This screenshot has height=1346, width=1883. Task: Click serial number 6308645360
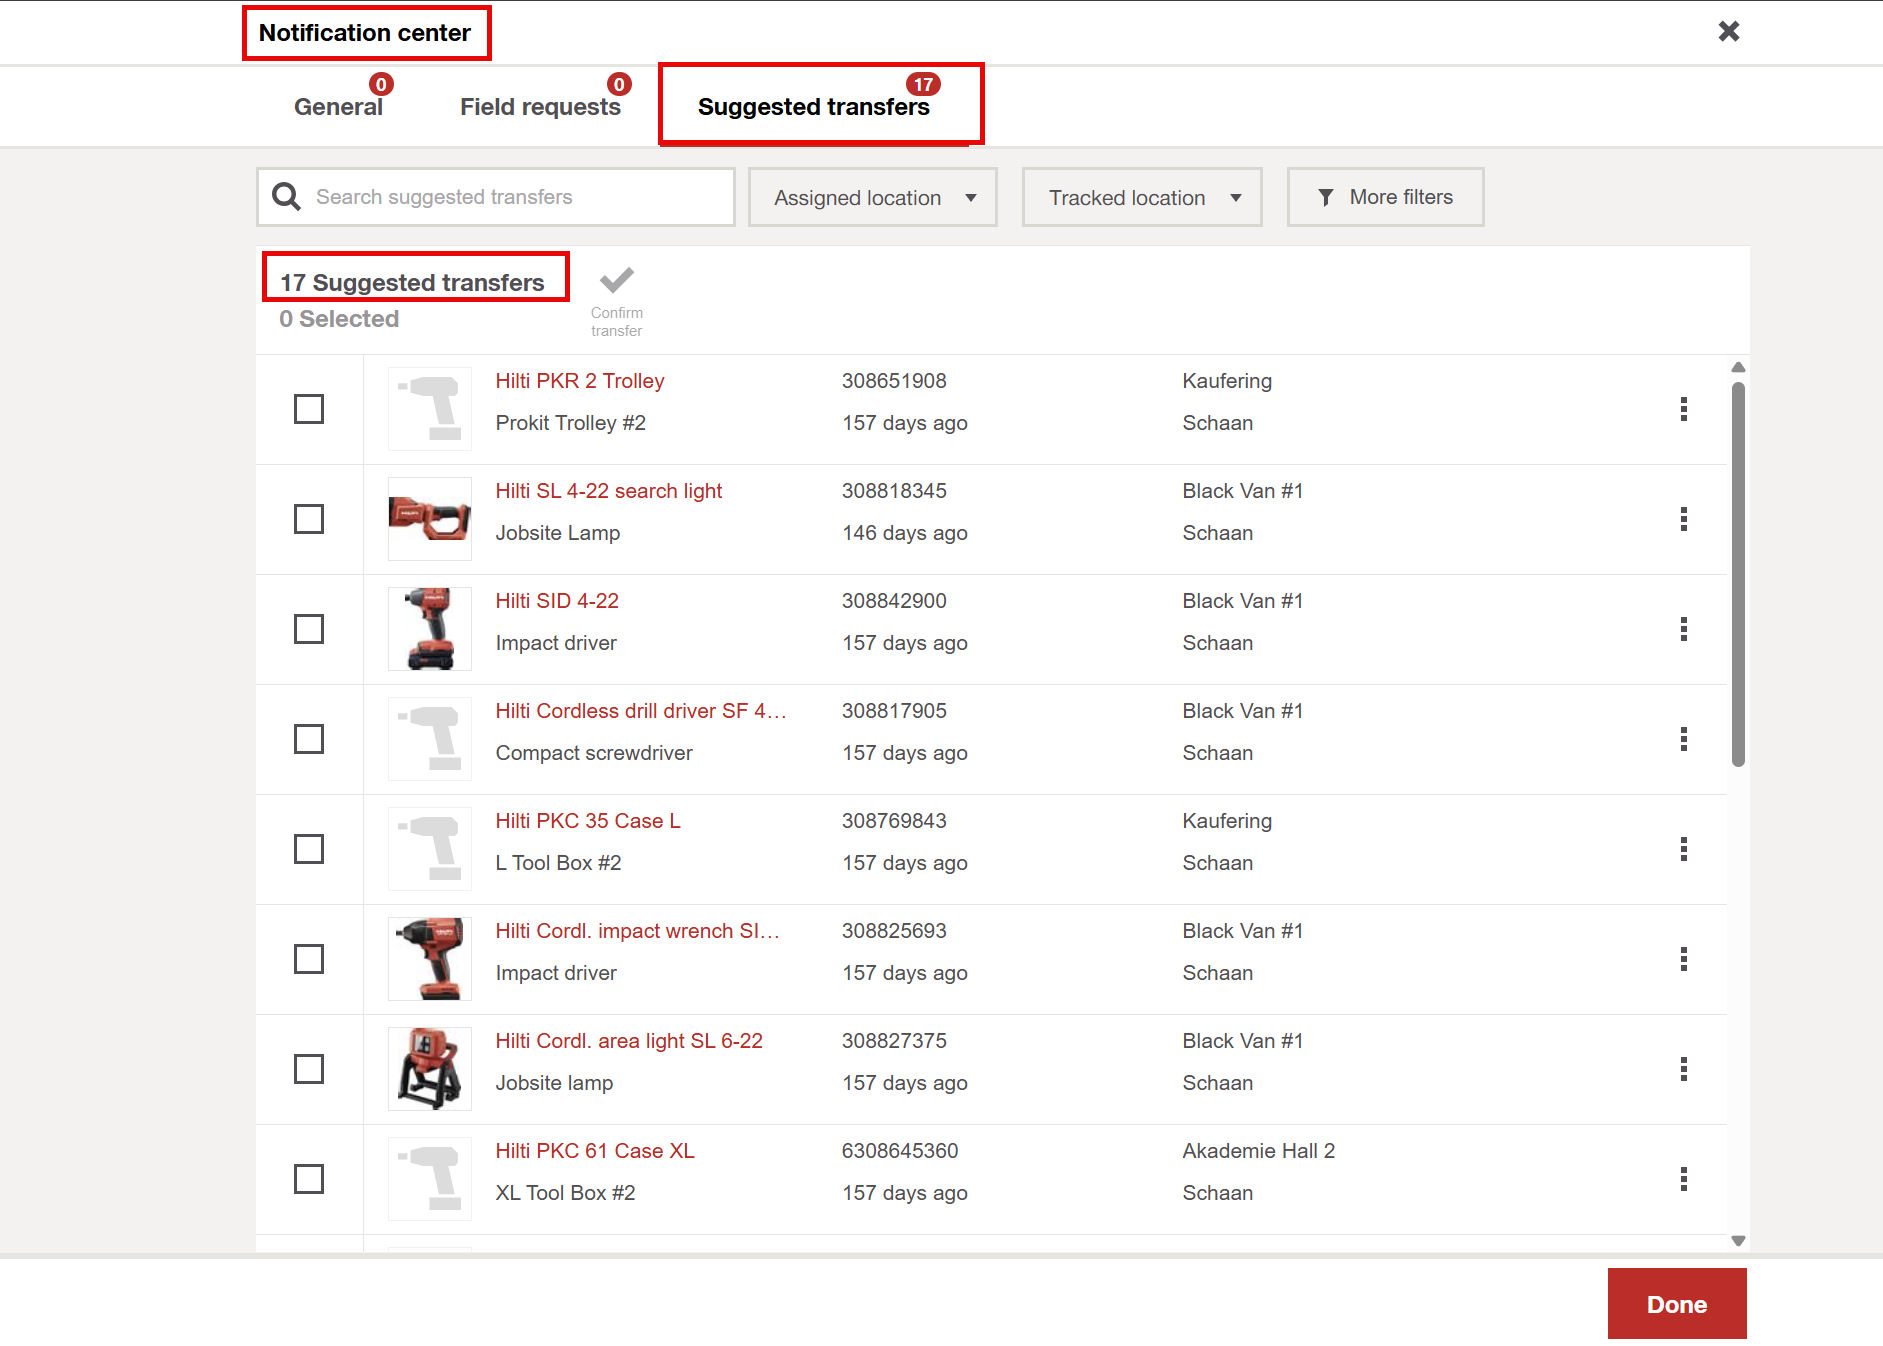pos(900,1151)
